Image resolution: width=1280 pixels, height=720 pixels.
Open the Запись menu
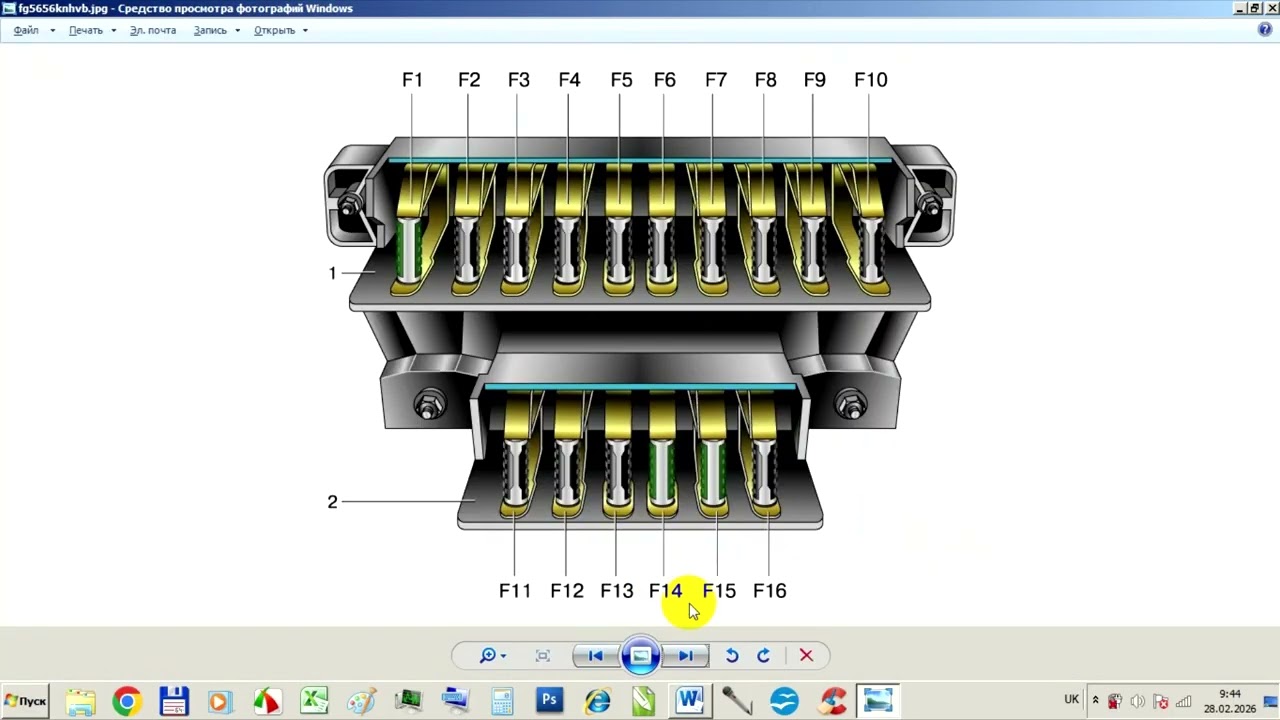pos(210,30)
